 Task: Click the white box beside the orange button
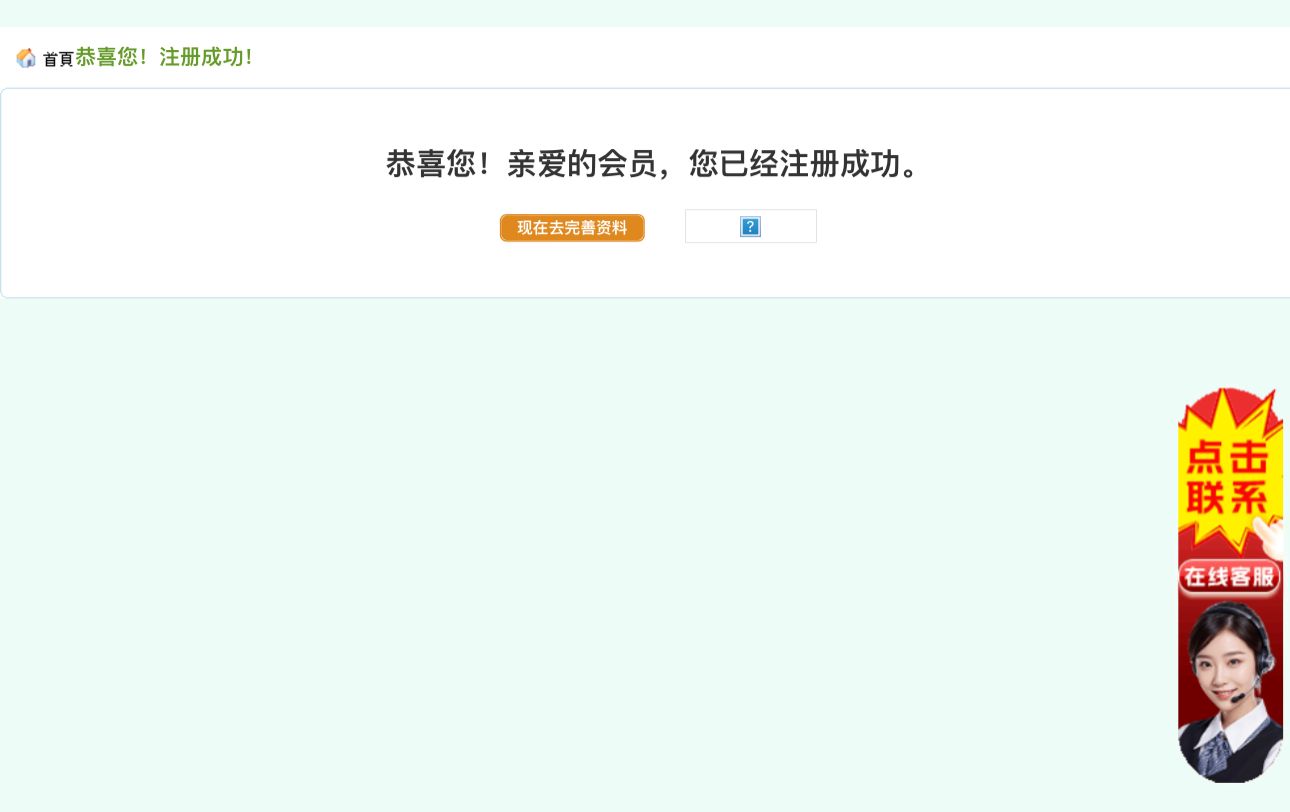point(751,226)
